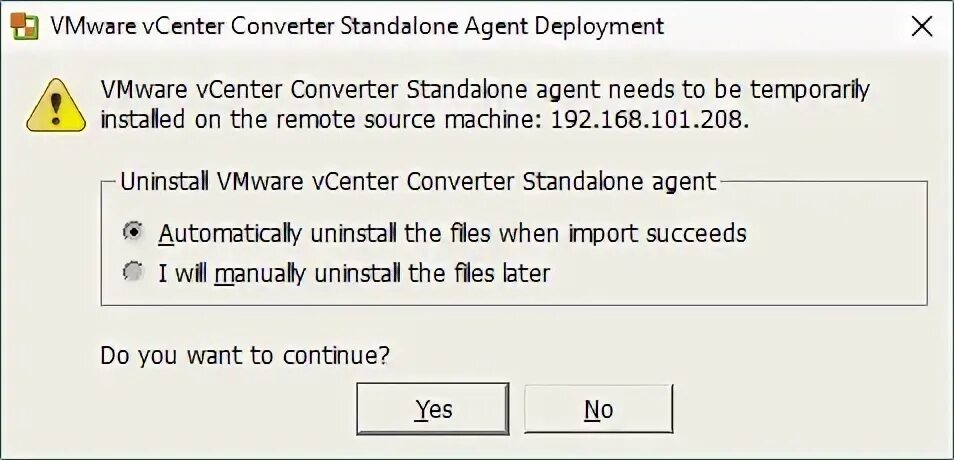Click blank dialog area left of Yes button
The image size is (954, 460).
tap(200, 409)
